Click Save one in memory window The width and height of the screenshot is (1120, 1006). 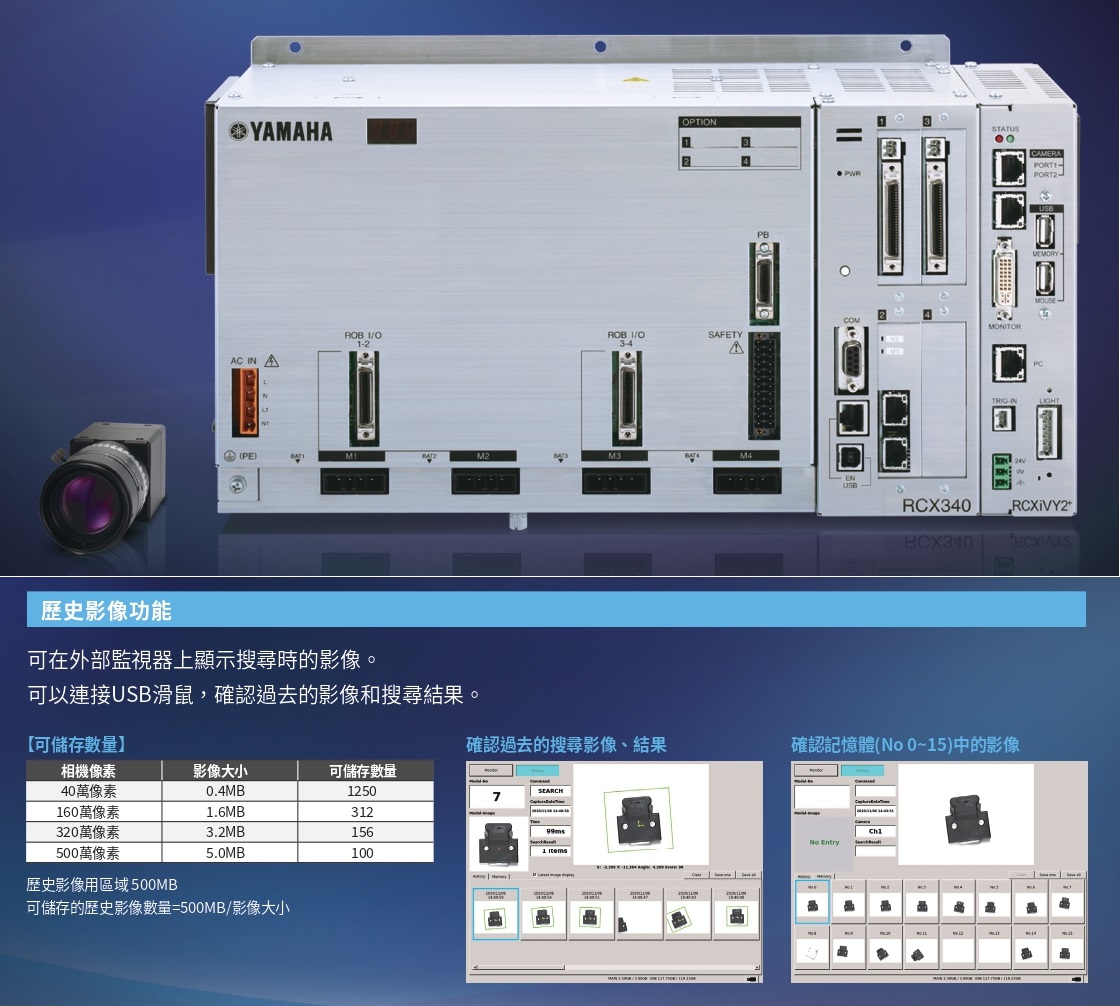click(1048, 875)
